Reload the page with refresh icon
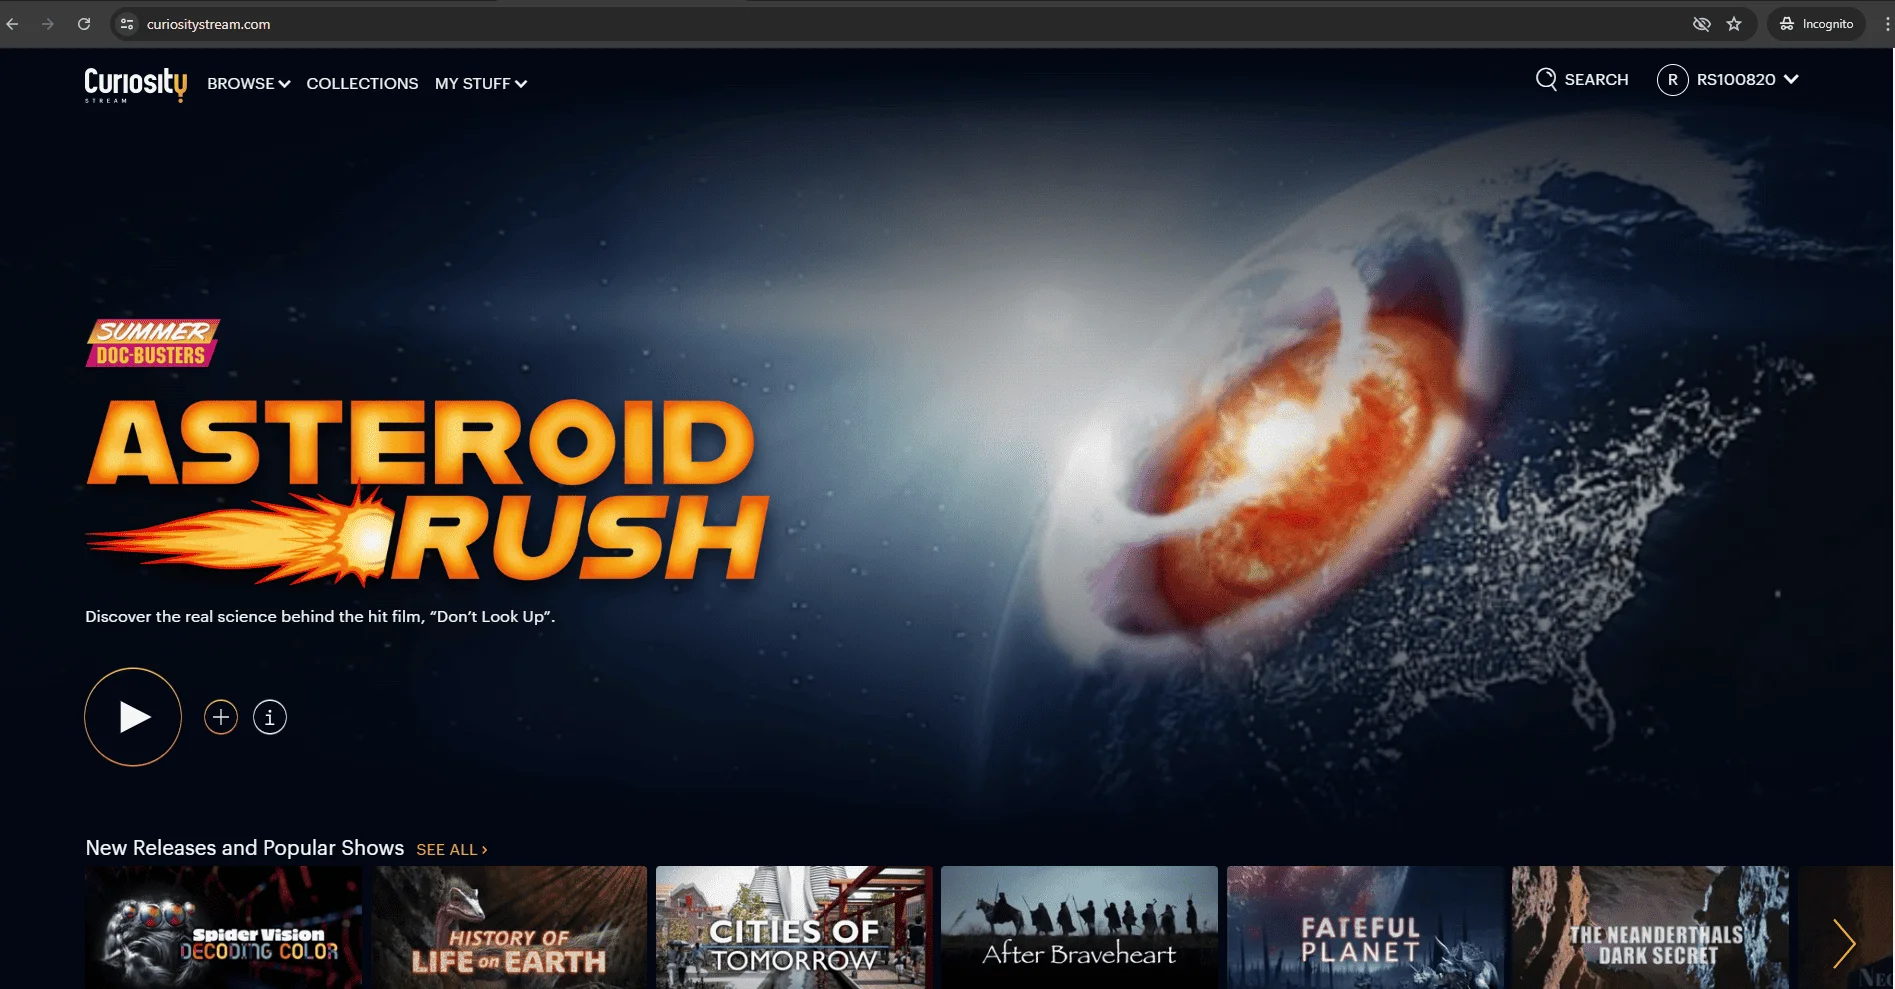This screenshot has width=1895, height=989. click(84, 24)
